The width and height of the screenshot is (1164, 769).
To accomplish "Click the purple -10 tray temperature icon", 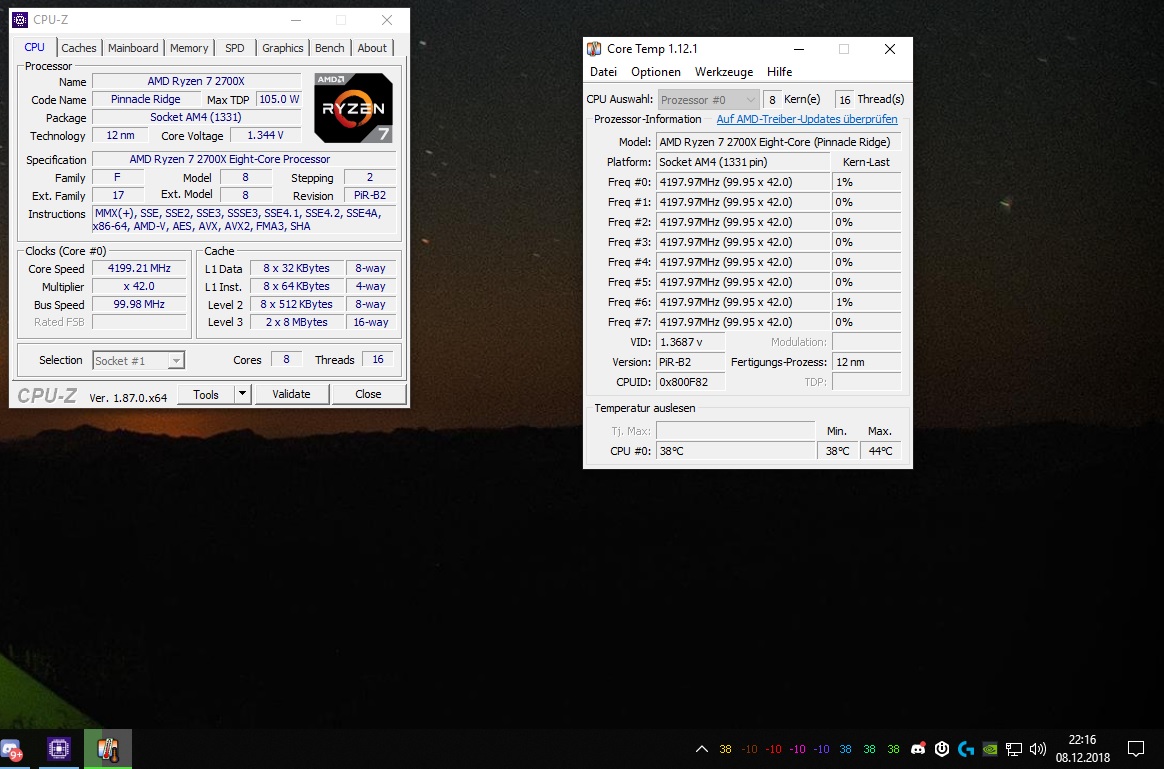I will point(821,749).
